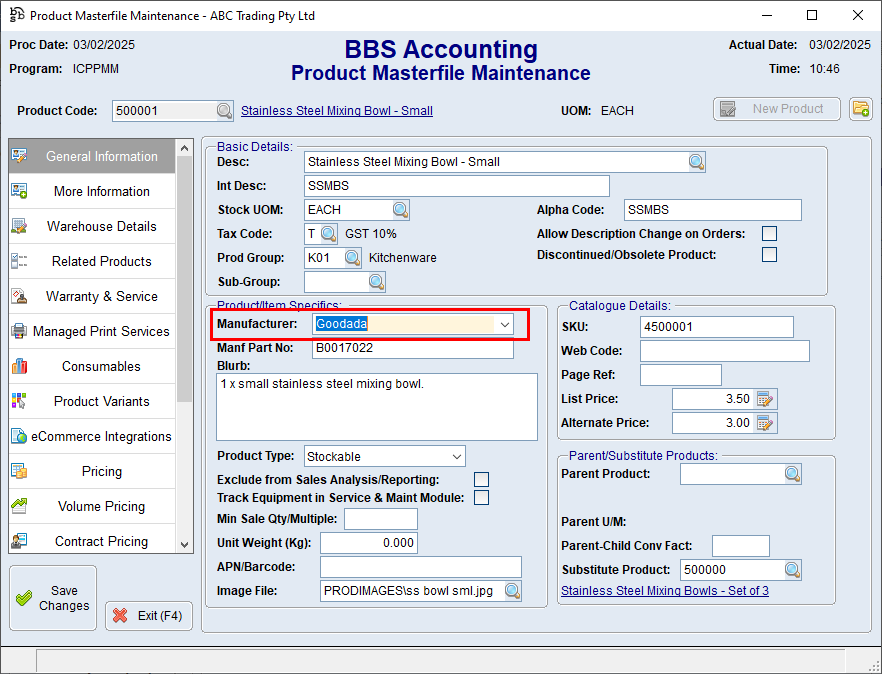Open the Volume Pricing section
The image size is (882, 674).
pyautogui.click(x=94, y=506)
